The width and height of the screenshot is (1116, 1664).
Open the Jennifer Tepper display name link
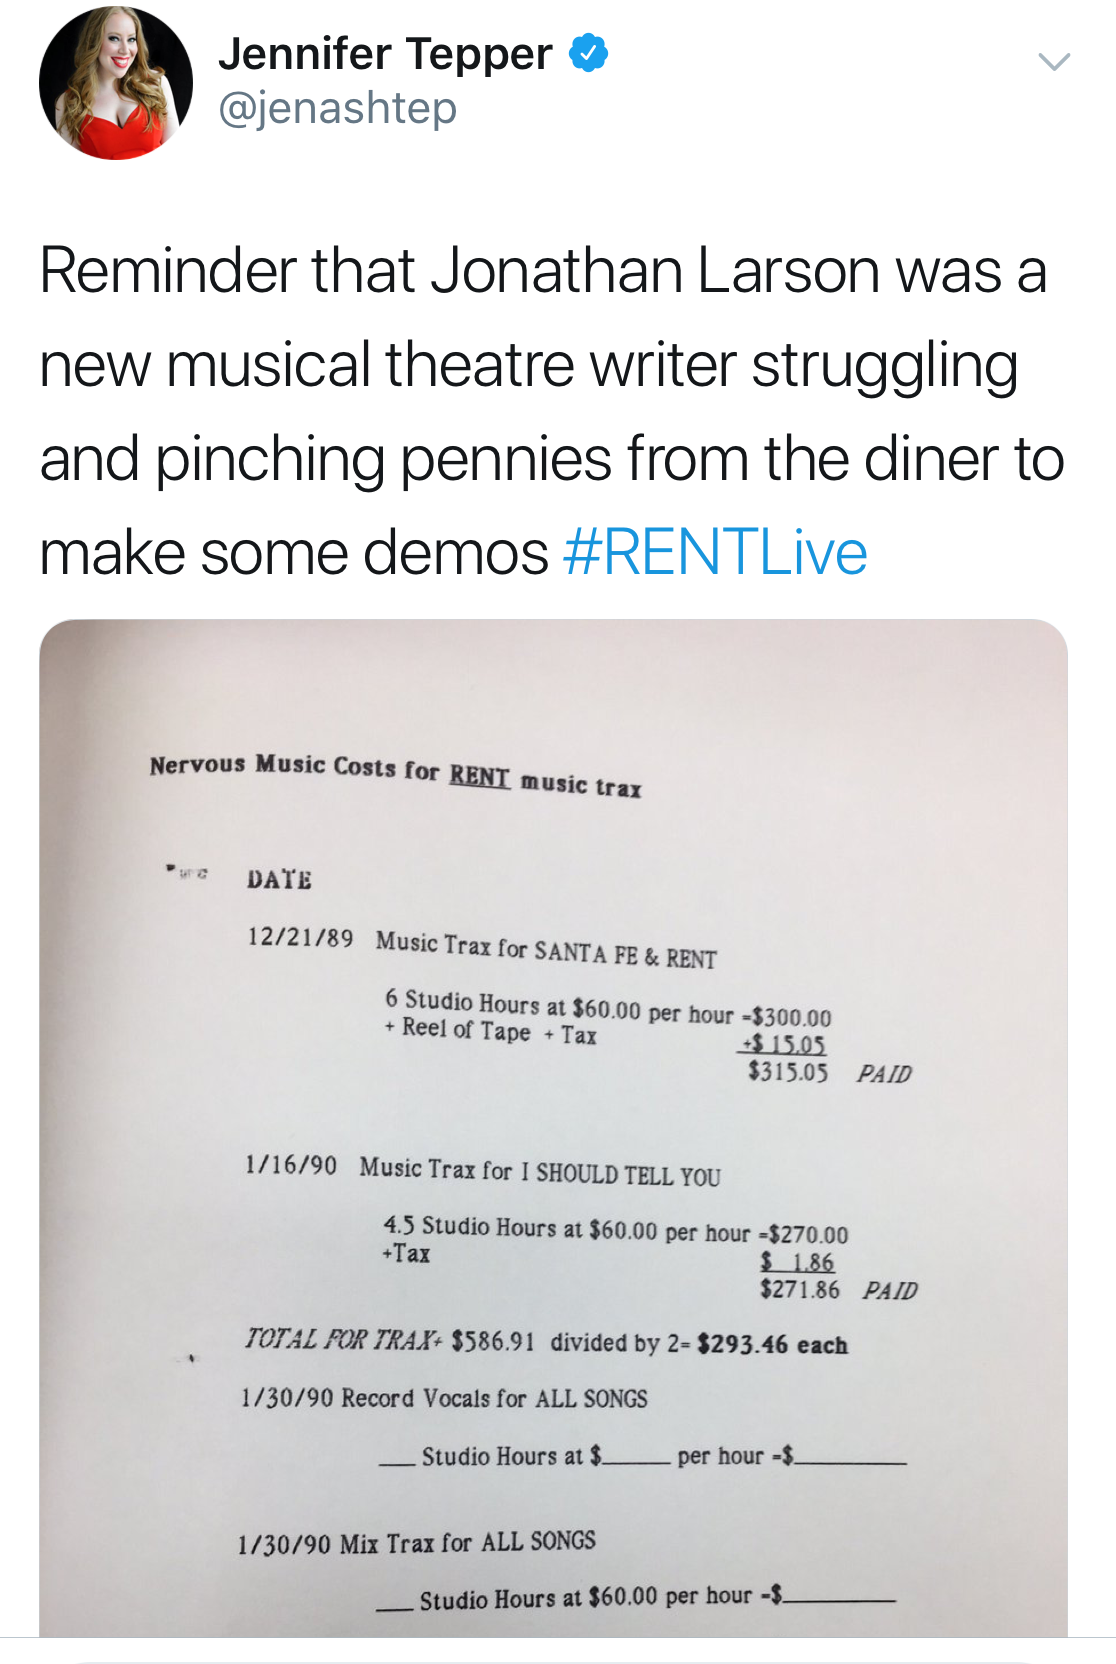coord(385,54)
